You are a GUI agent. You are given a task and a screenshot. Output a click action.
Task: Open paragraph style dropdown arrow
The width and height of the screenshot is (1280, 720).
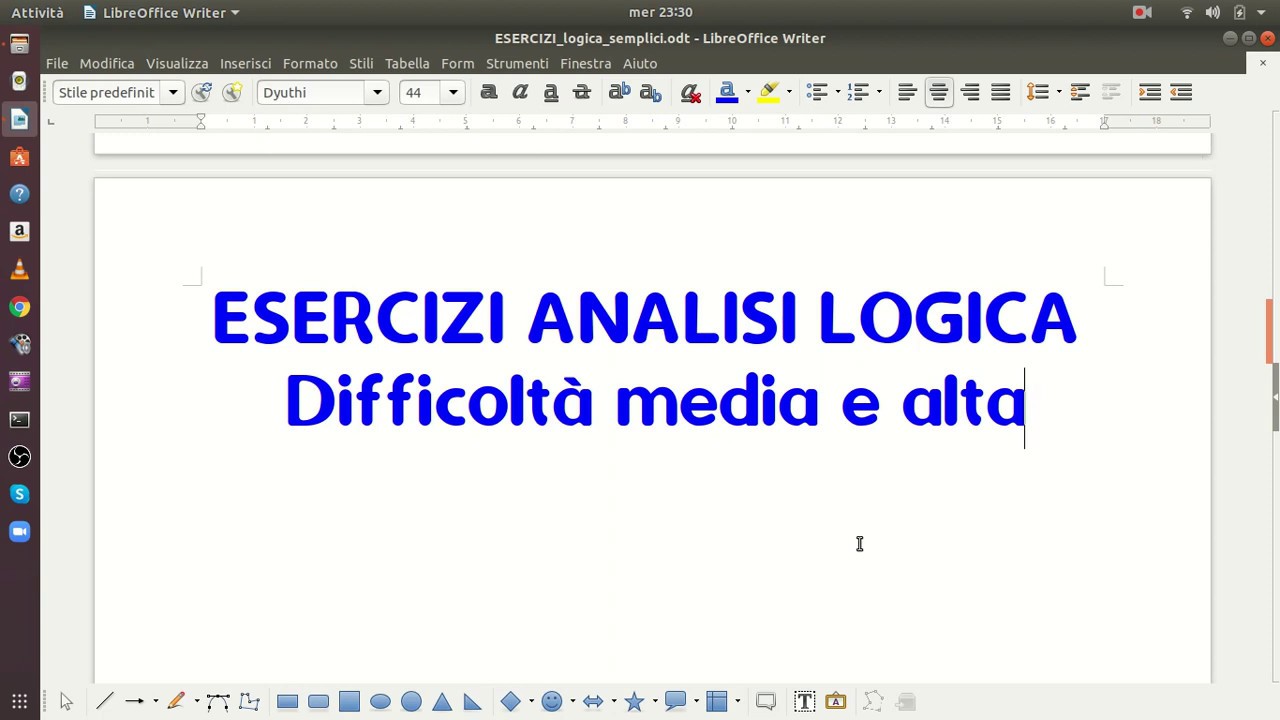[173, 92]
